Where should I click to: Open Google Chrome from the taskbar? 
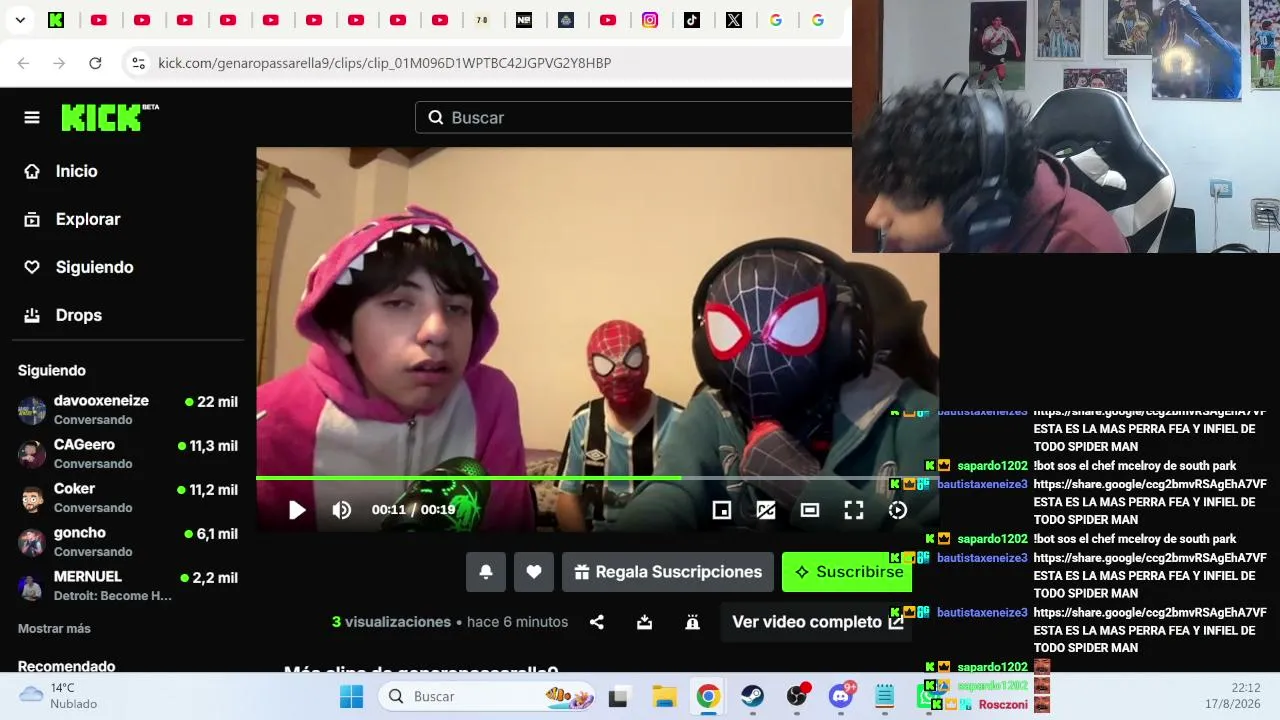click(708, 696)
